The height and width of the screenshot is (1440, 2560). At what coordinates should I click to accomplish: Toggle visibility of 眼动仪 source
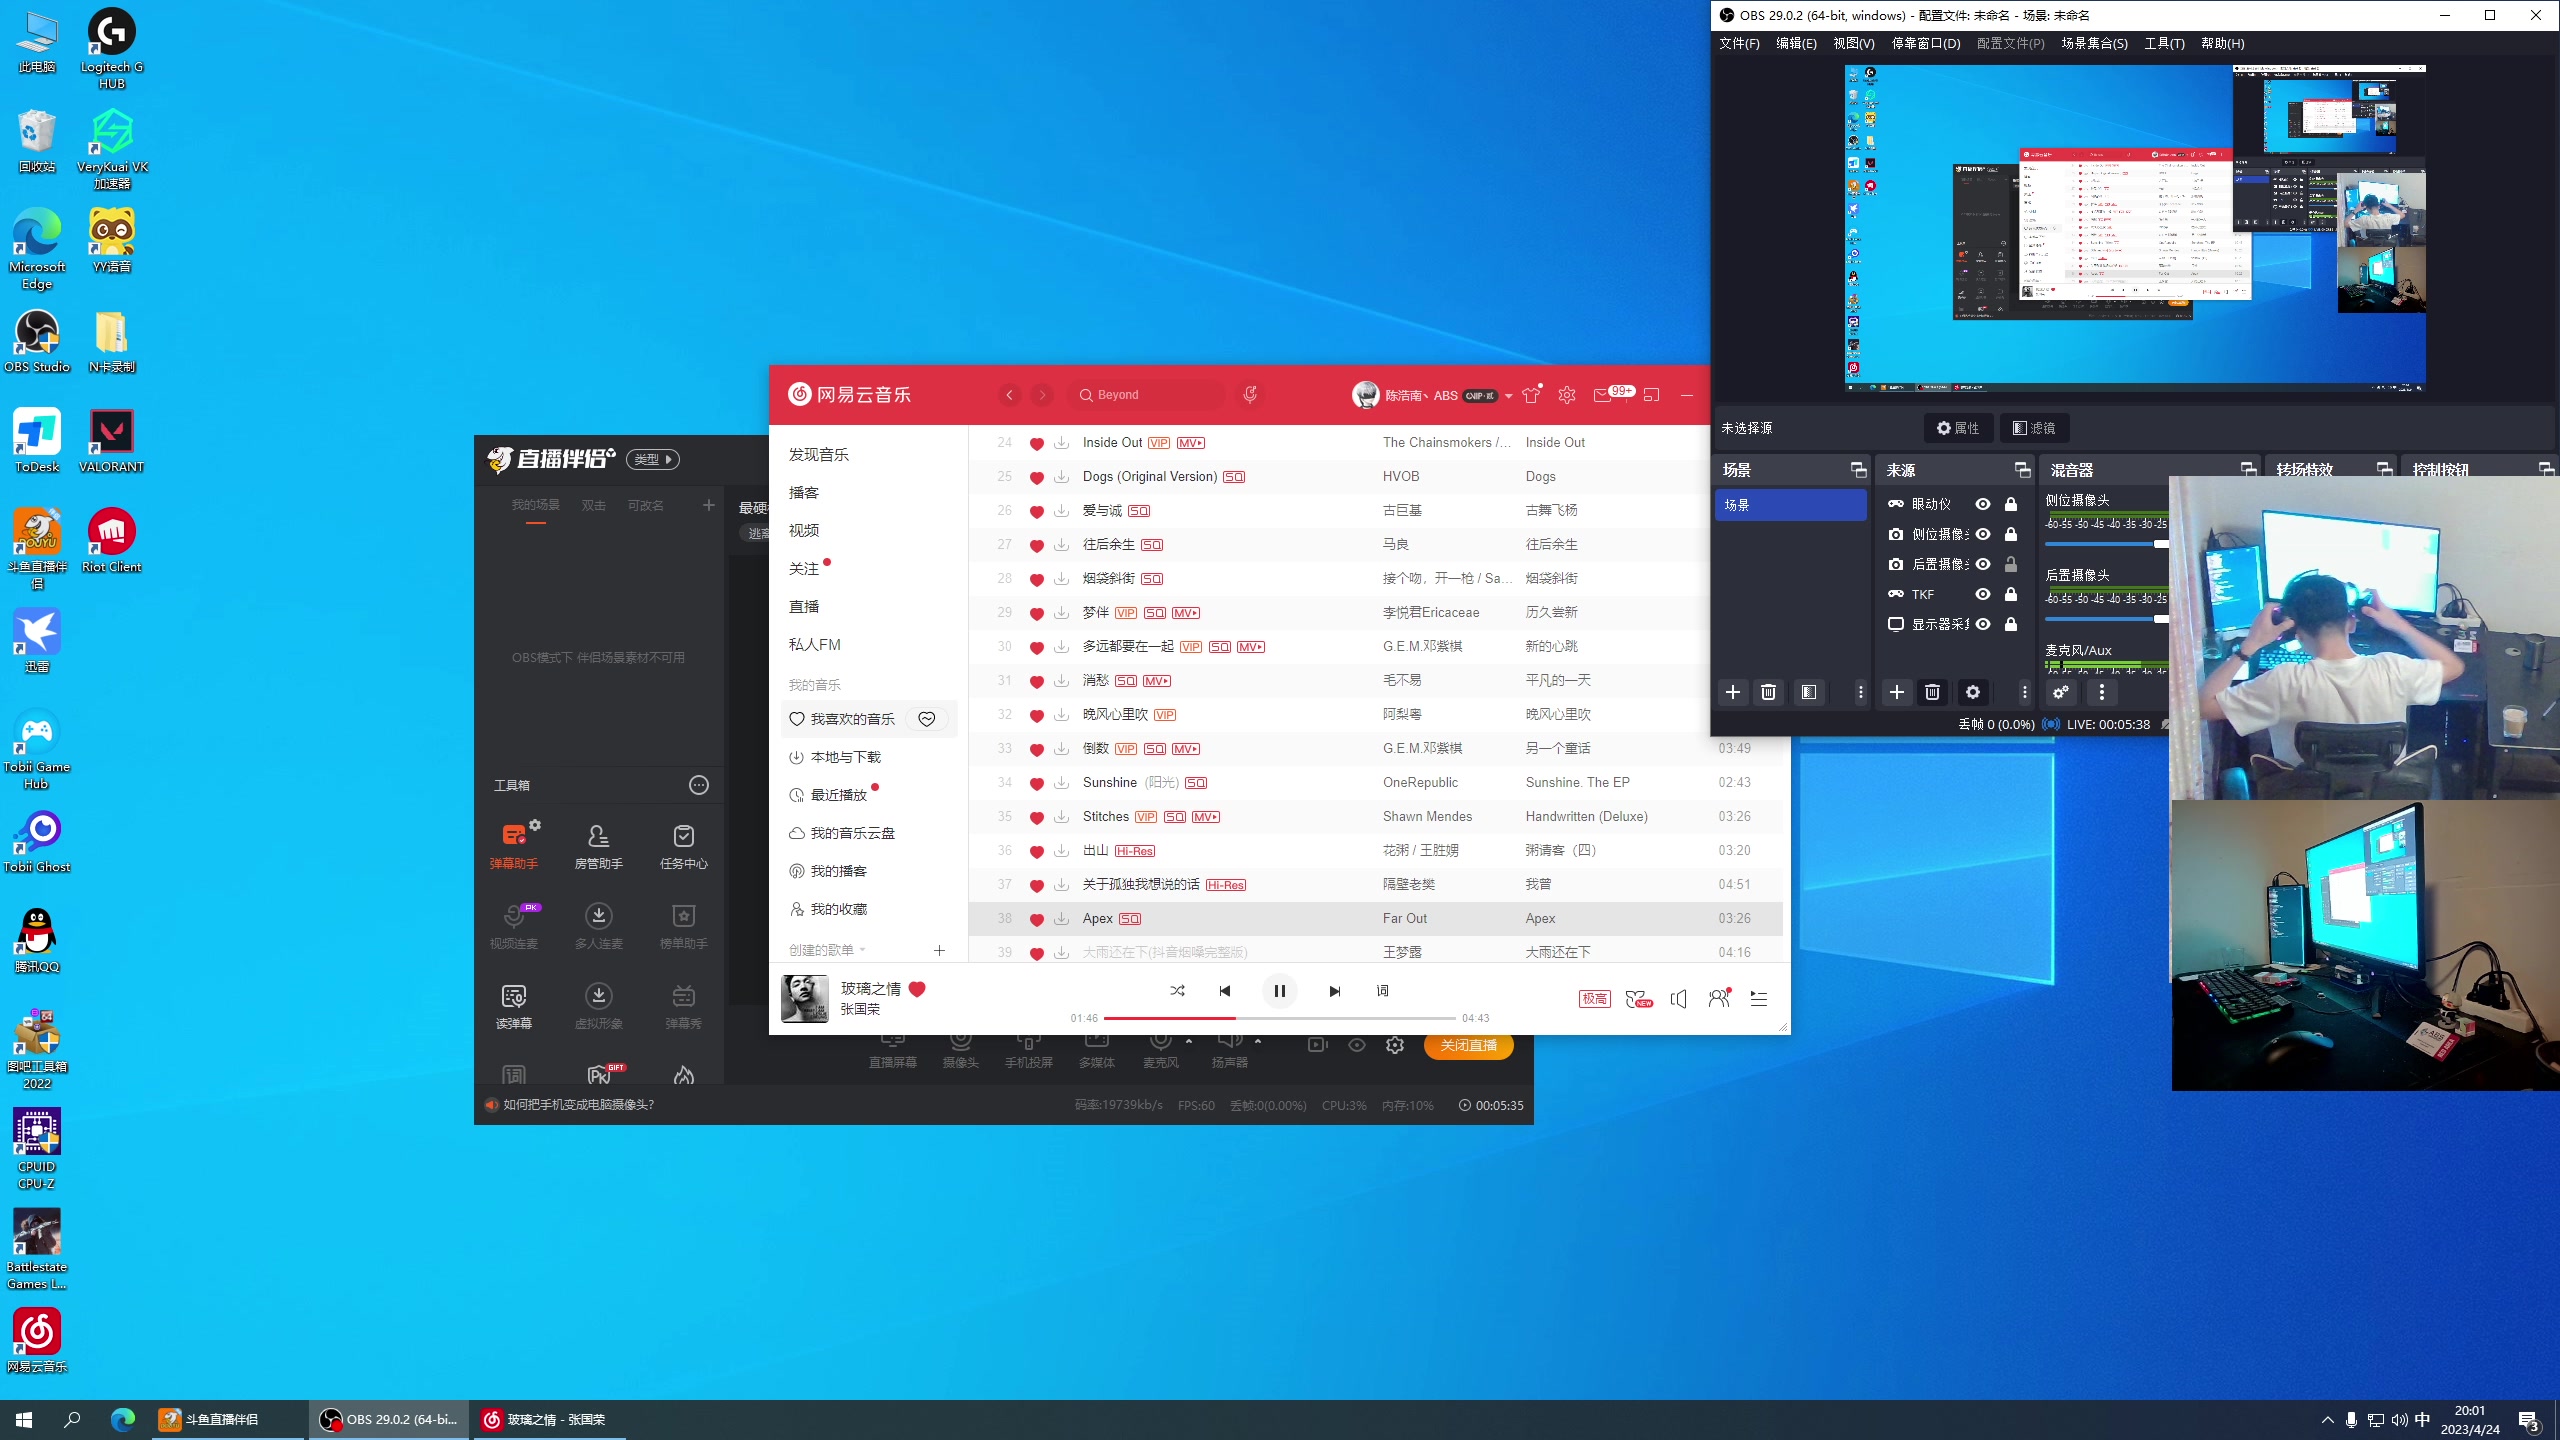(x=1983, y=504)
